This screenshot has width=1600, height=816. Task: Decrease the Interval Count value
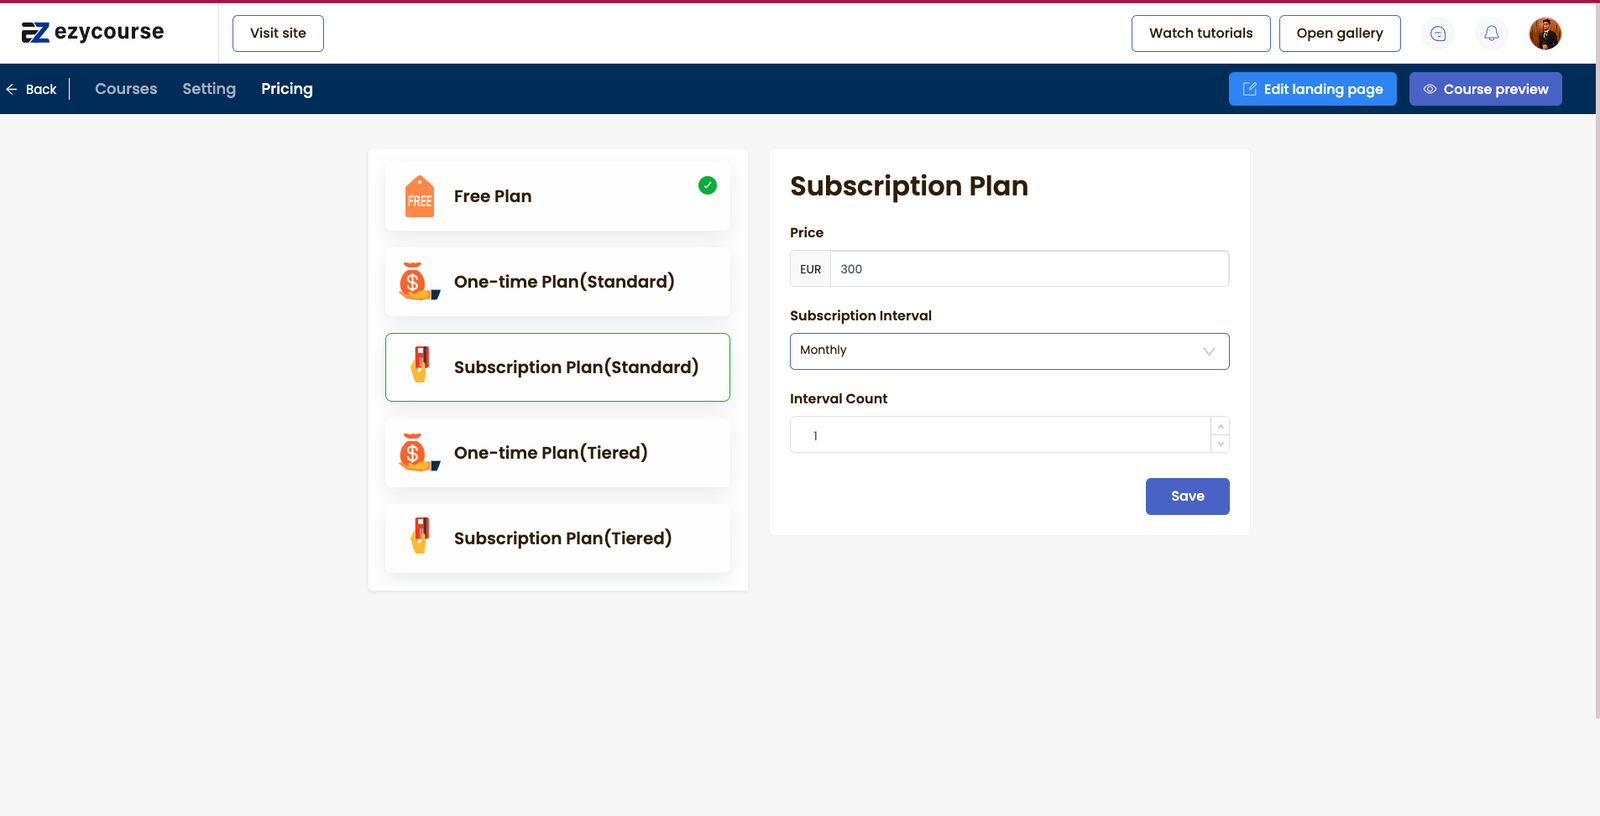coord(1220,444)
